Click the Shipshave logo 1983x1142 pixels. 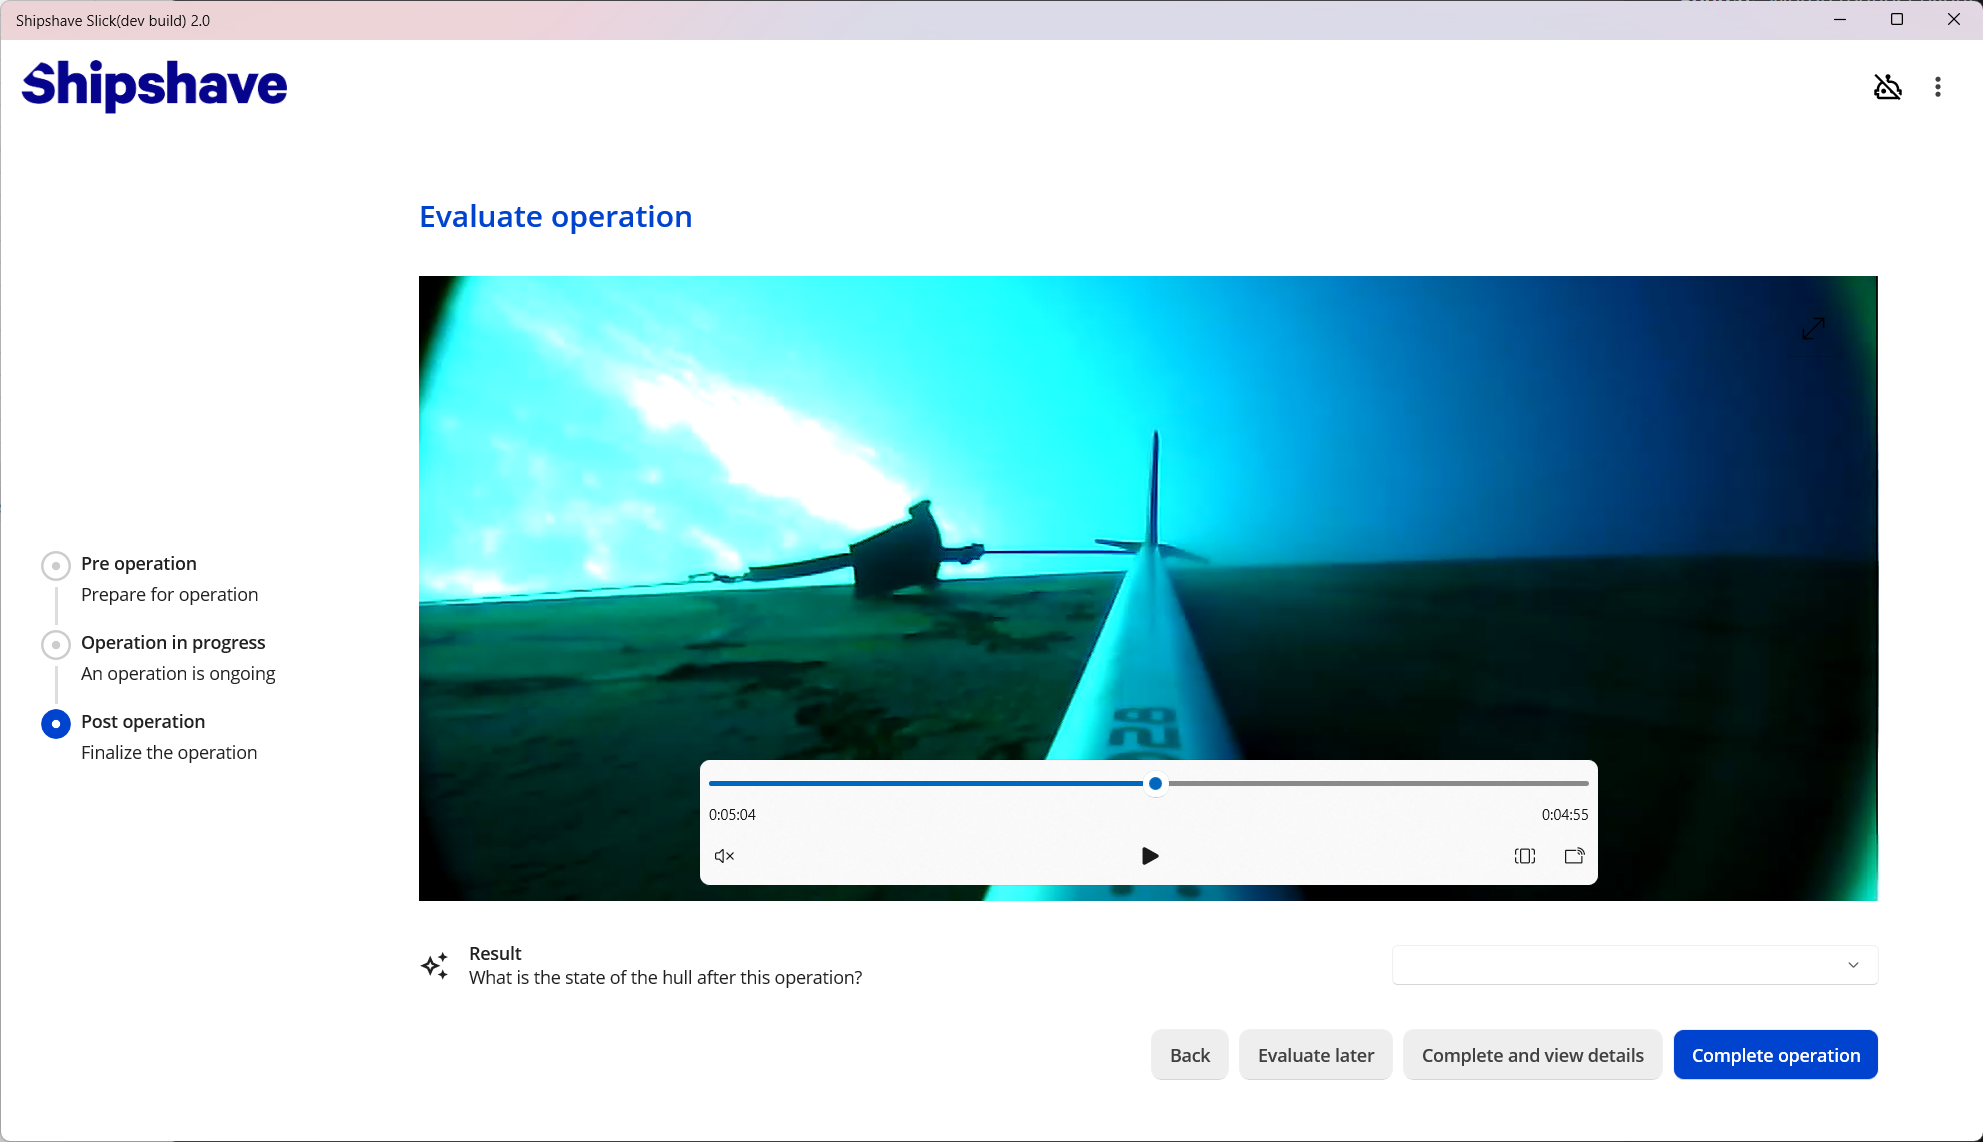[x=155, y=84]
